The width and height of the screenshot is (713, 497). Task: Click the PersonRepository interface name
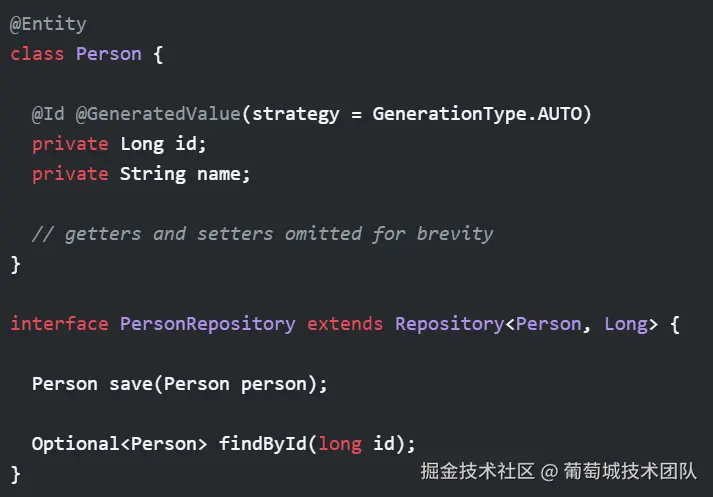point(207,324)
